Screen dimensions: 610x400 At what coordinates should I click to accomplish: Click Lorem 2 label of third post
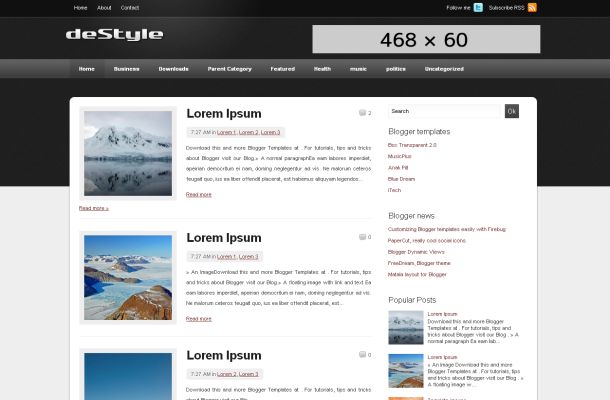(x=226, y=374)
